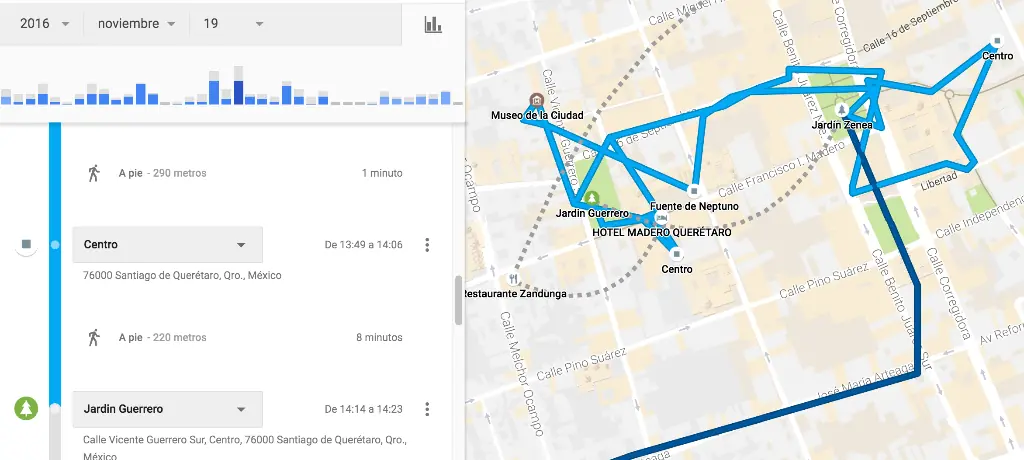Click the green tree icon beside Jardin Guerrero
This screenshot has height=460, width=1024.
(x=26, y=408)
